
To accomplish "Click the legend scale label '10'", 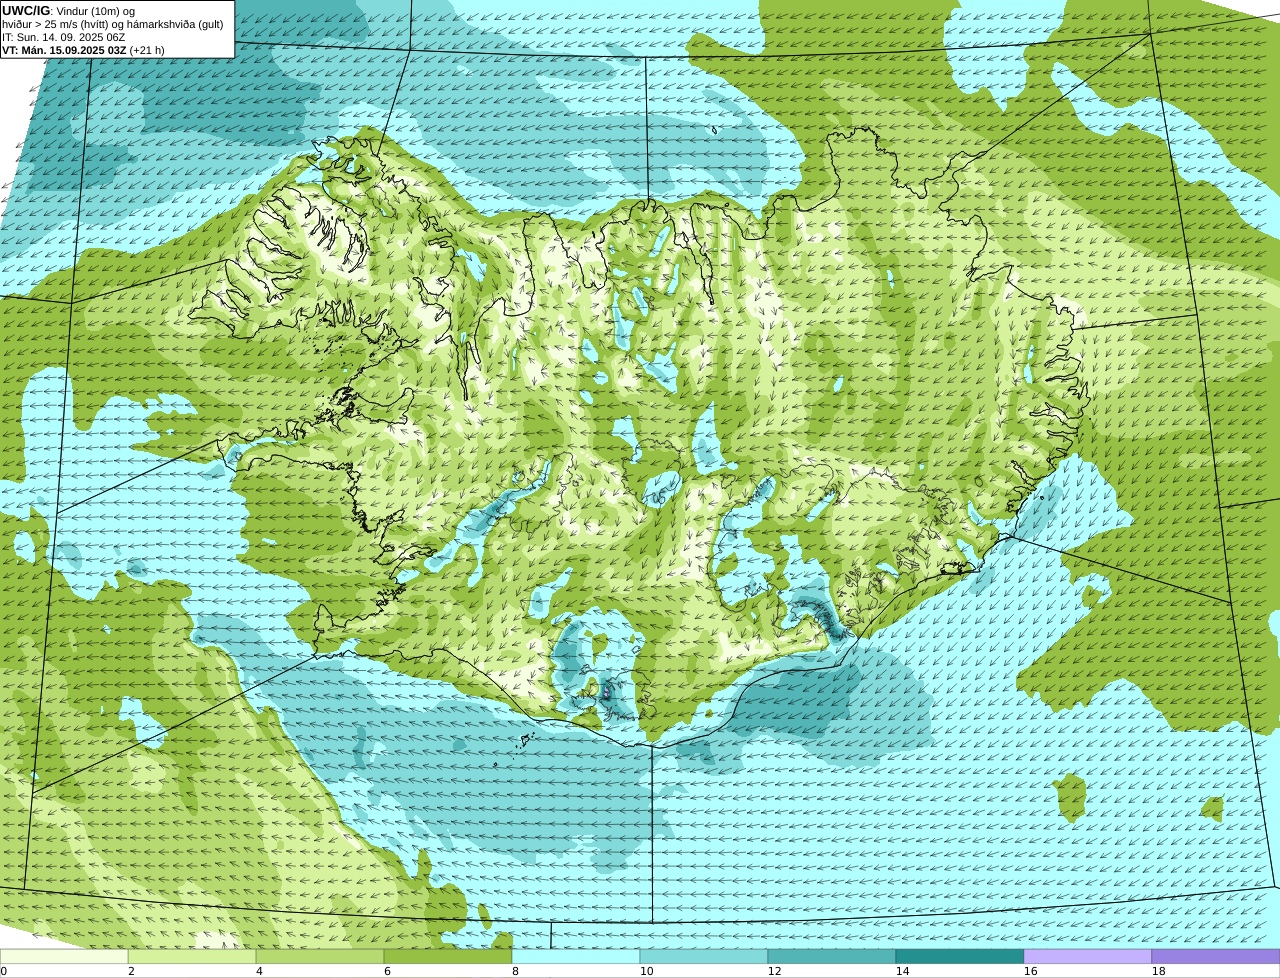I will click(646, 971).
